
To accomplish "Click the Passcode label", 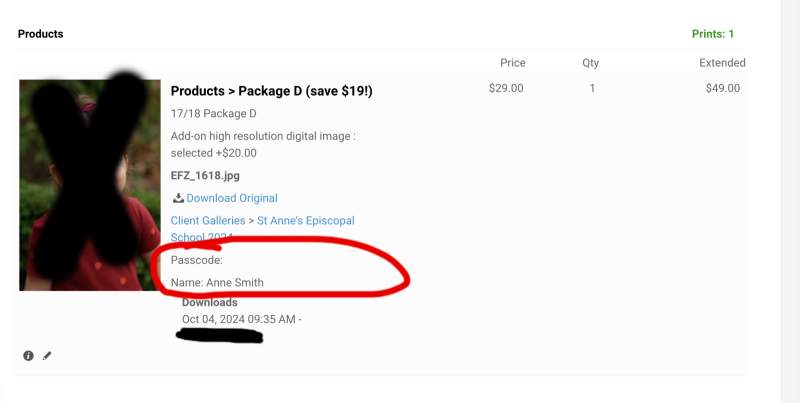I will coord(197,260).
